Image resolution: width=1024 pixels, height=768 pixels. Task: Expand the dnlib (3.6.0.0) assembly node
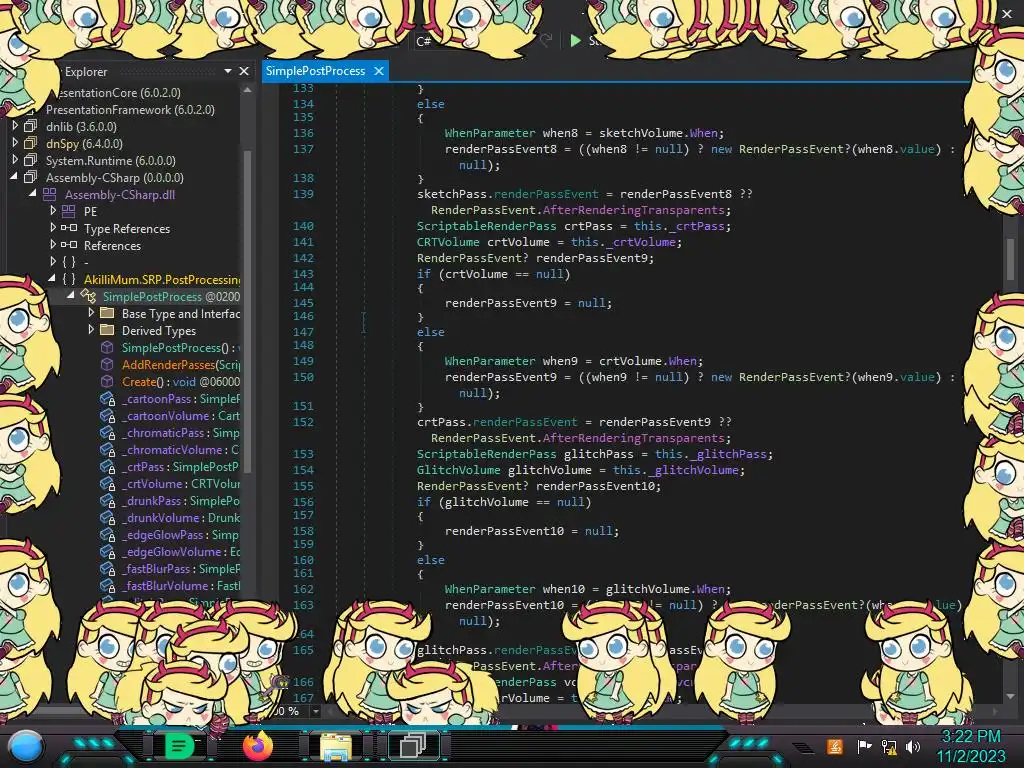coord(15,126)
